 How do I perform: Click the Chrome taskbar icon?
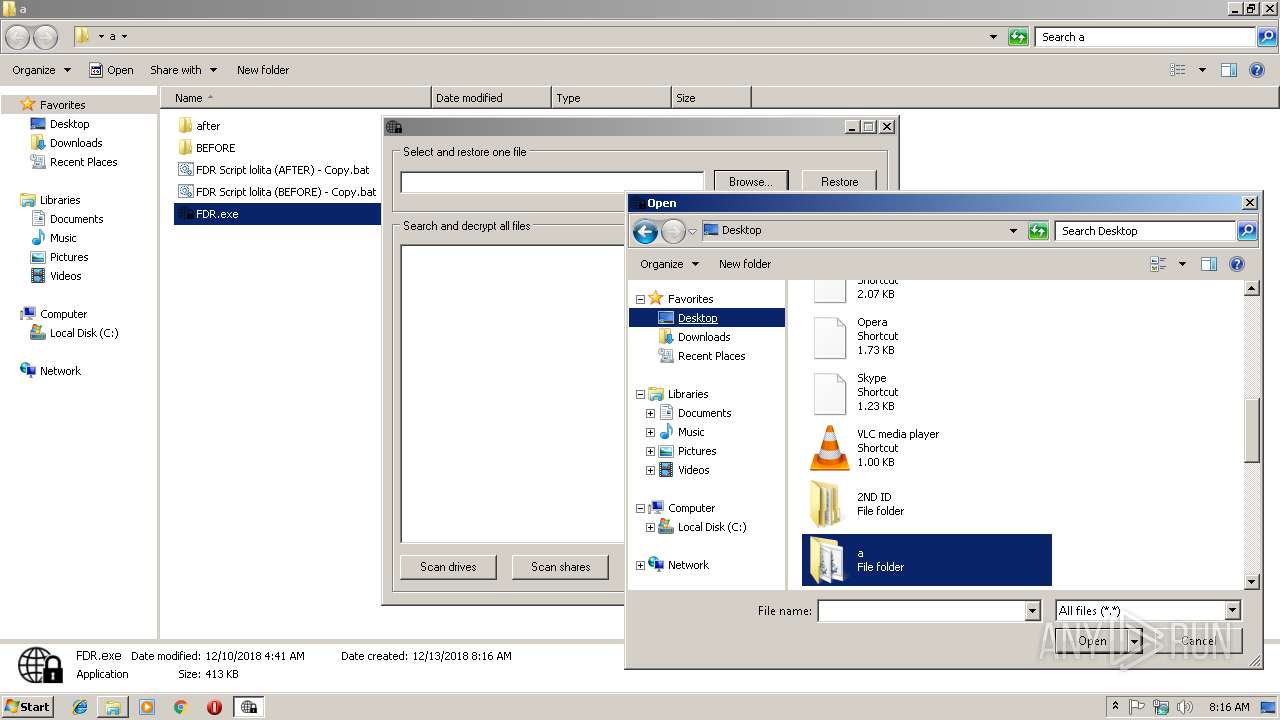(x=180, y=707)
